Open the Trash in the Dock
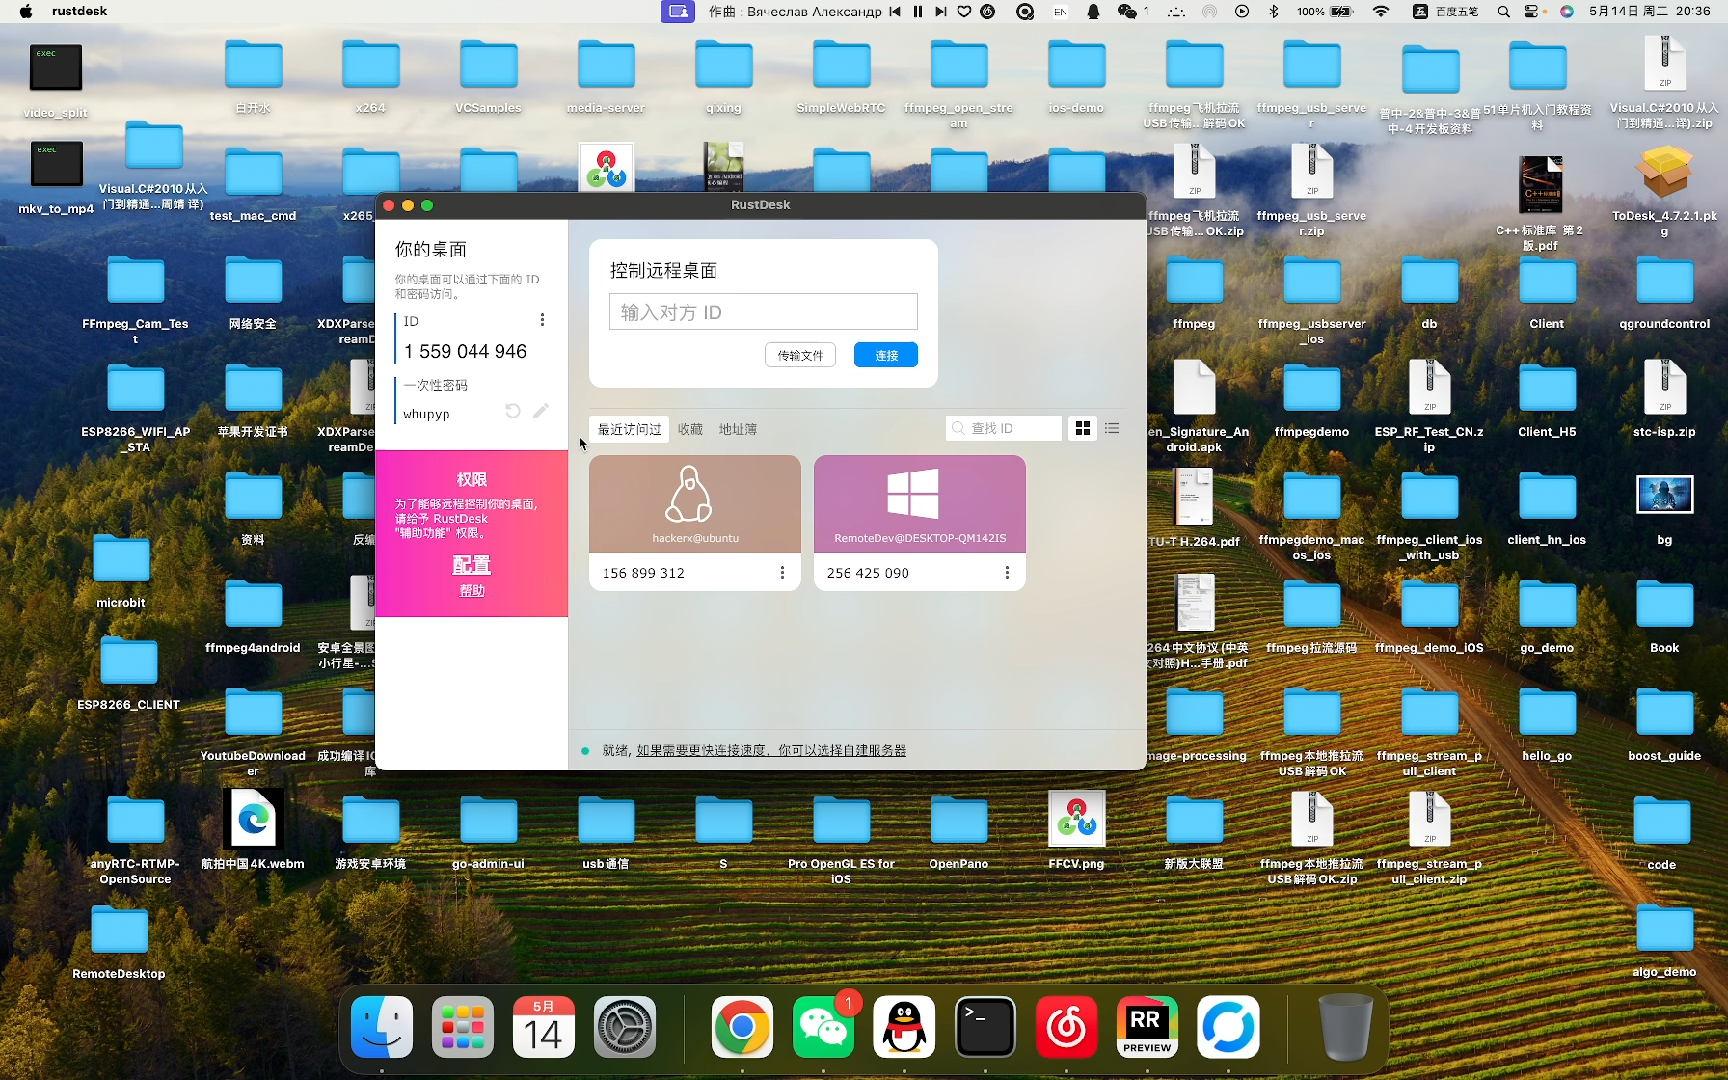1728x1080 pixels. tap(1346, 1027)
